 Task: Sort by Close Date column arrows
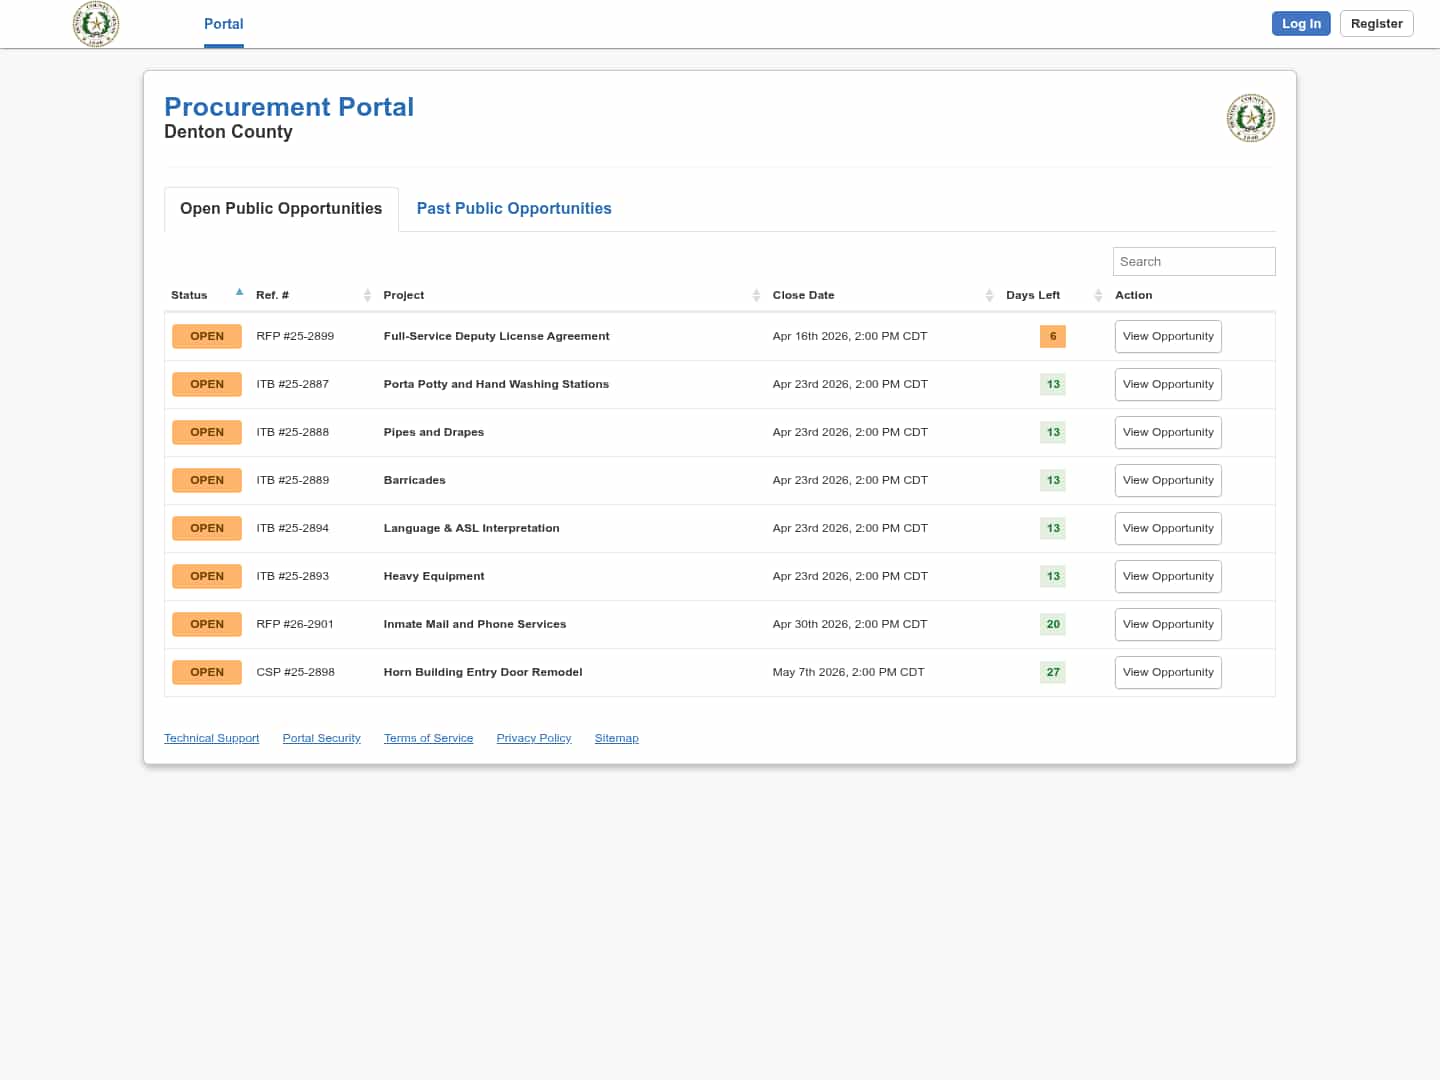coord(989,295)
